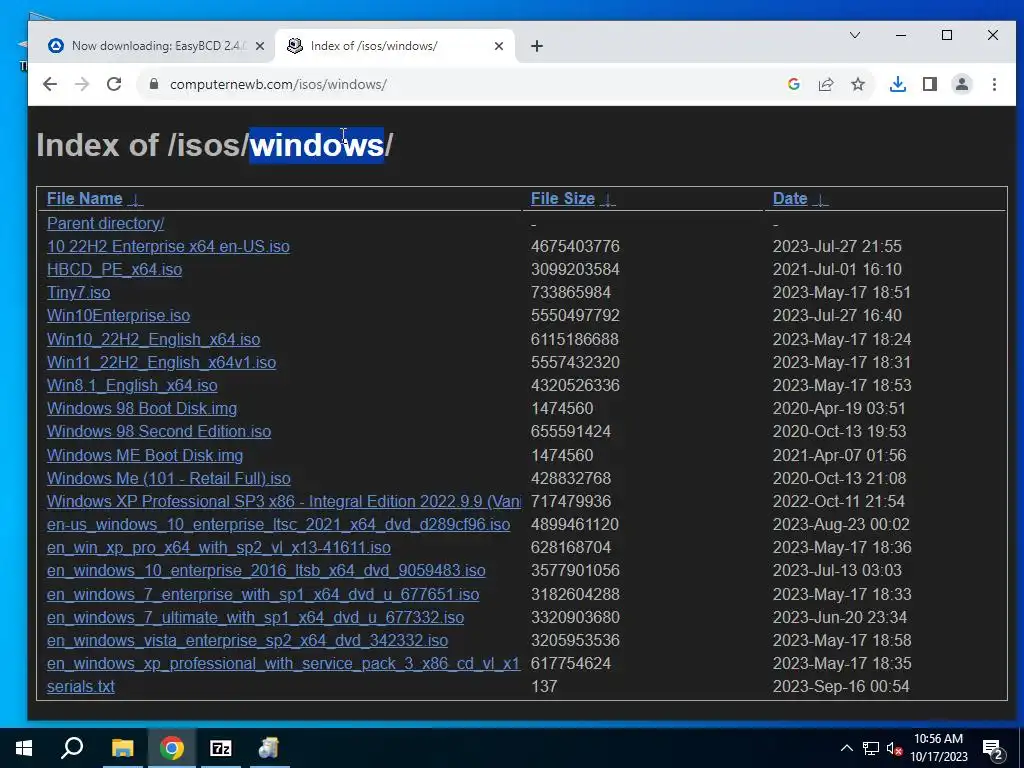Download Windows 98 Second Edition.iso
Image resolution: width=1024 pixels, height=768 pixels.
click(159, 432)
